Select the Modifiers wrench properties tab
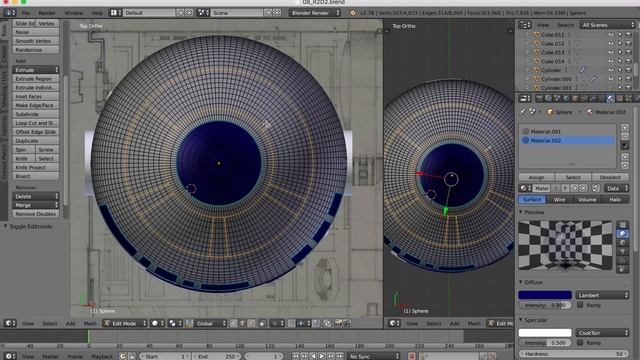This screenshot has width=640, height=360. click(x=593, y=98)
